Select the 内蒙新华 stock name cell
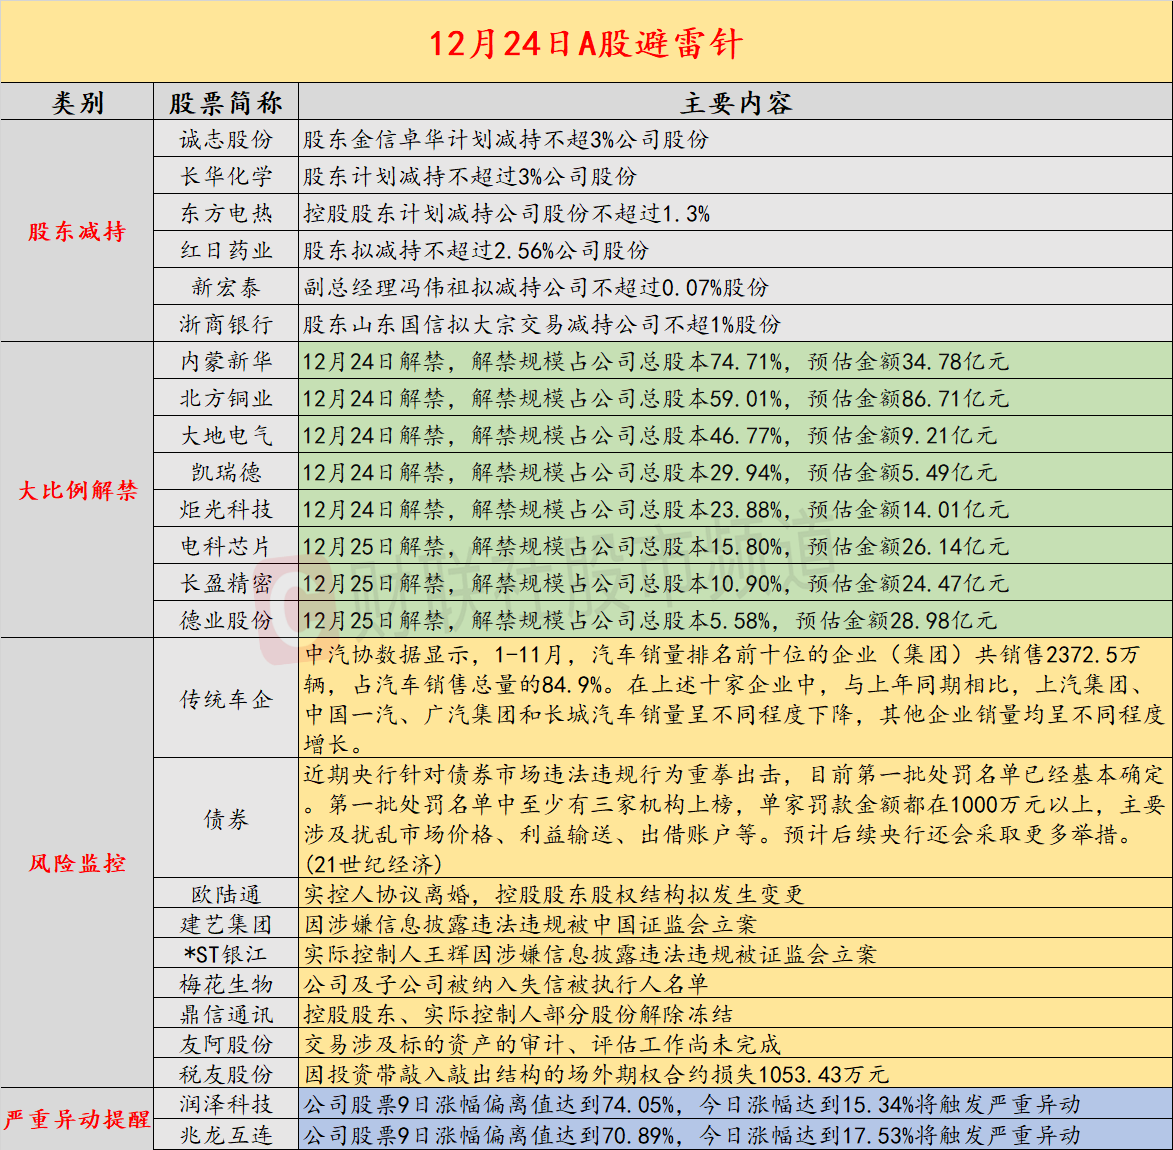Screen dimensions: 1173x1150 [226, 361]
